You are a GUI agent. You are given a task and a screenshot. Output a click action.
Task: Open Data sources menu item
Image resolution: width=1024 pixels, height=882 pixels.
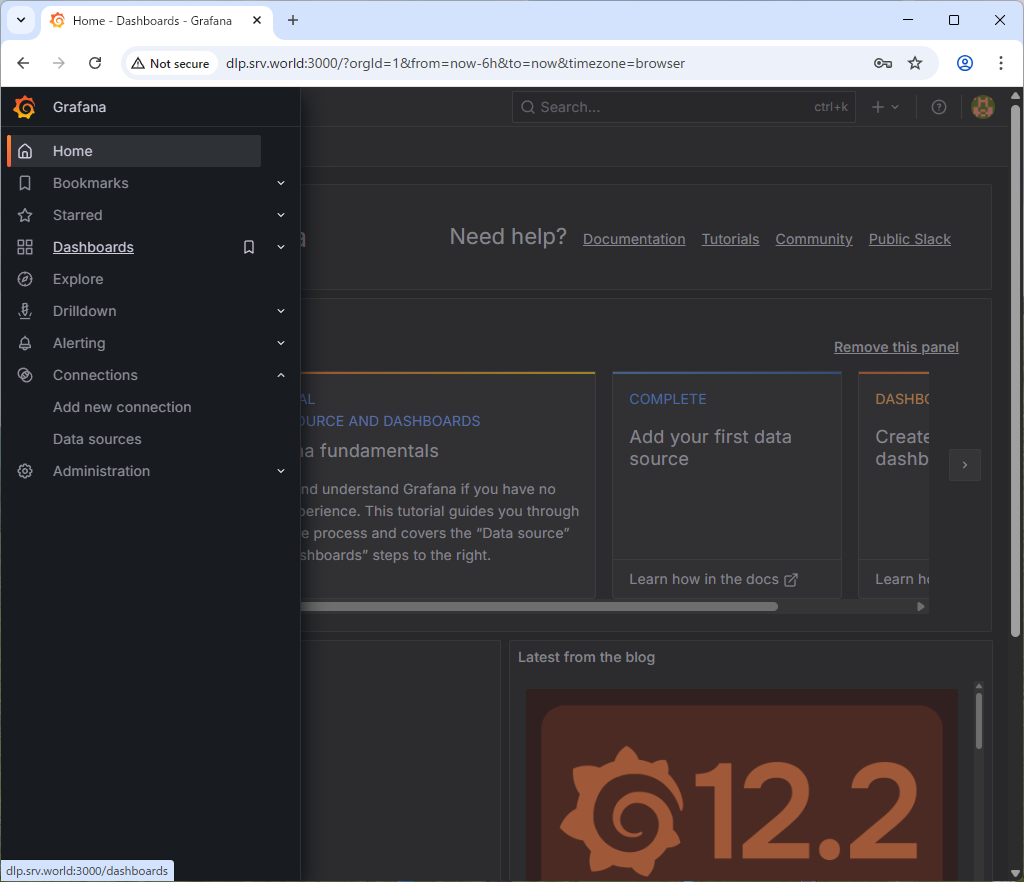coord(97,439)
